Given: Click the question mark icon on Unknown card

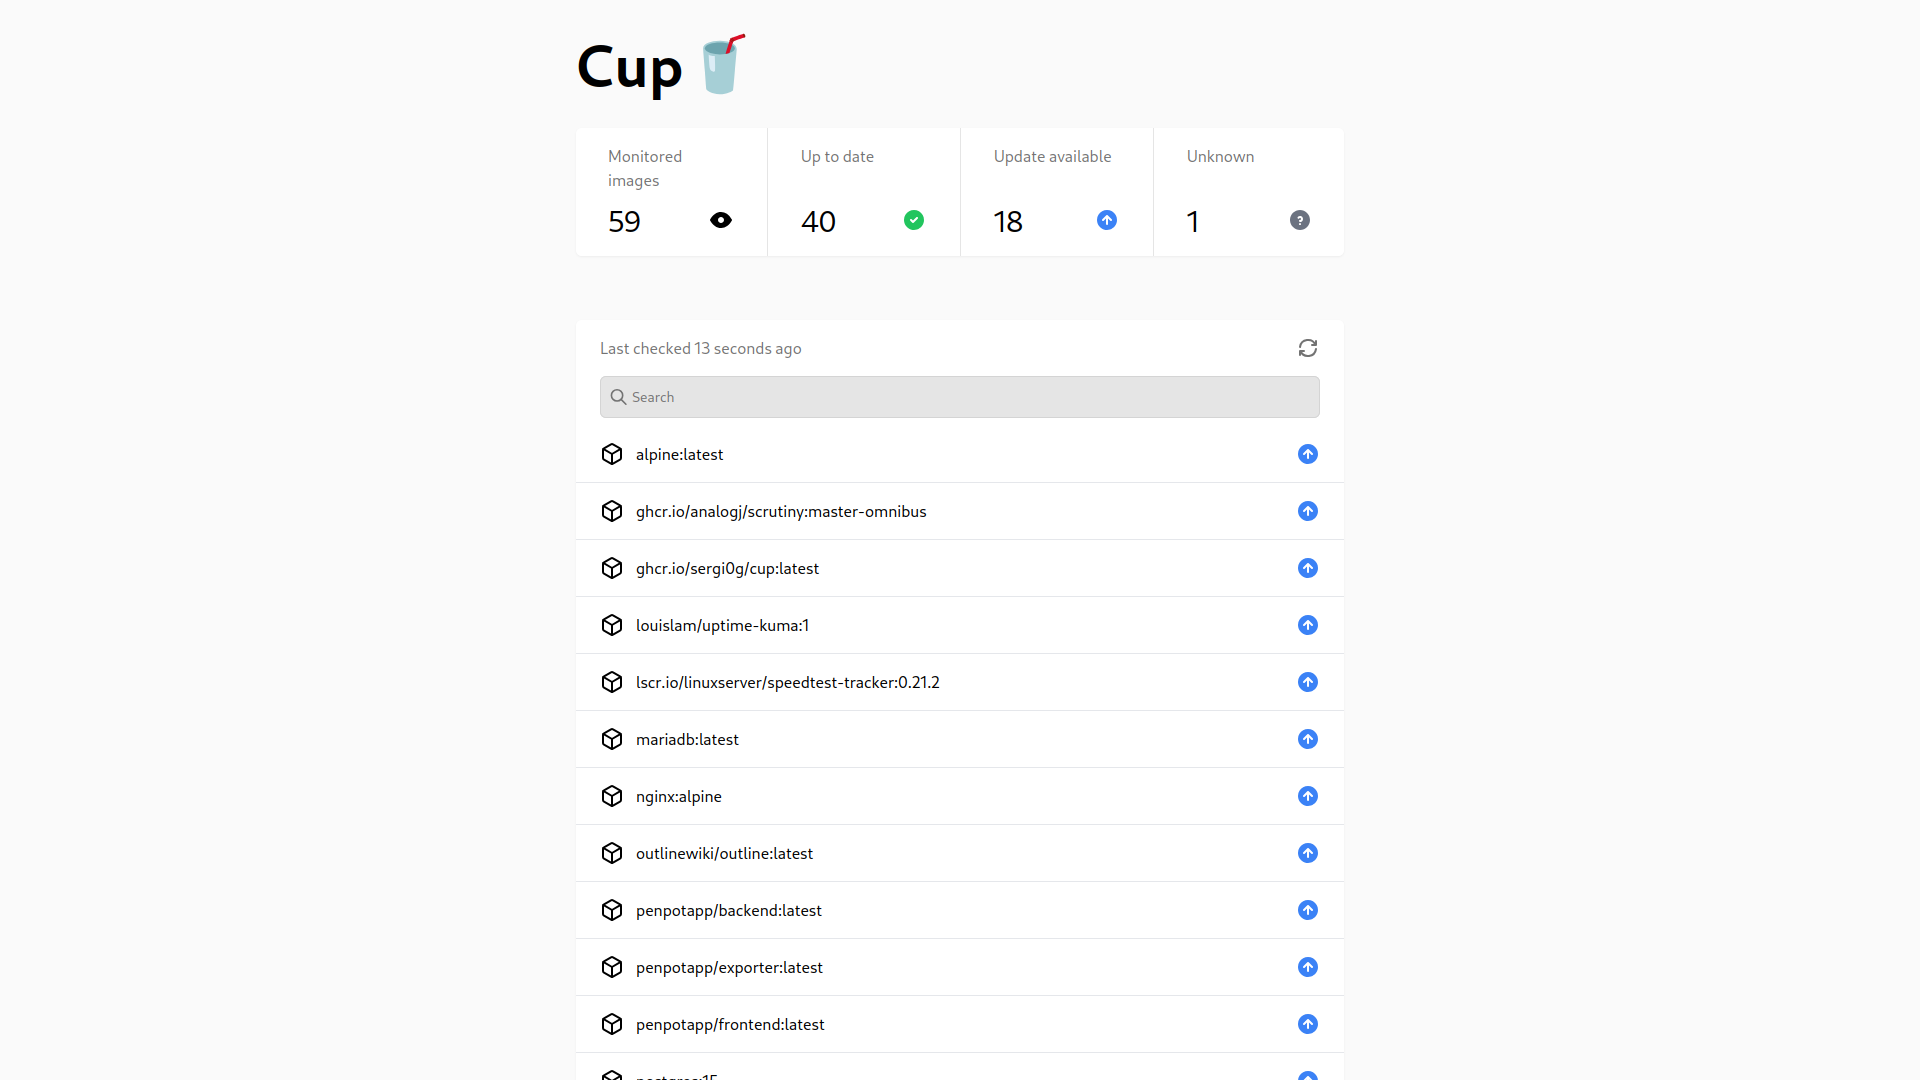Looking at the screenshot, I should [x=1299, y=220].
